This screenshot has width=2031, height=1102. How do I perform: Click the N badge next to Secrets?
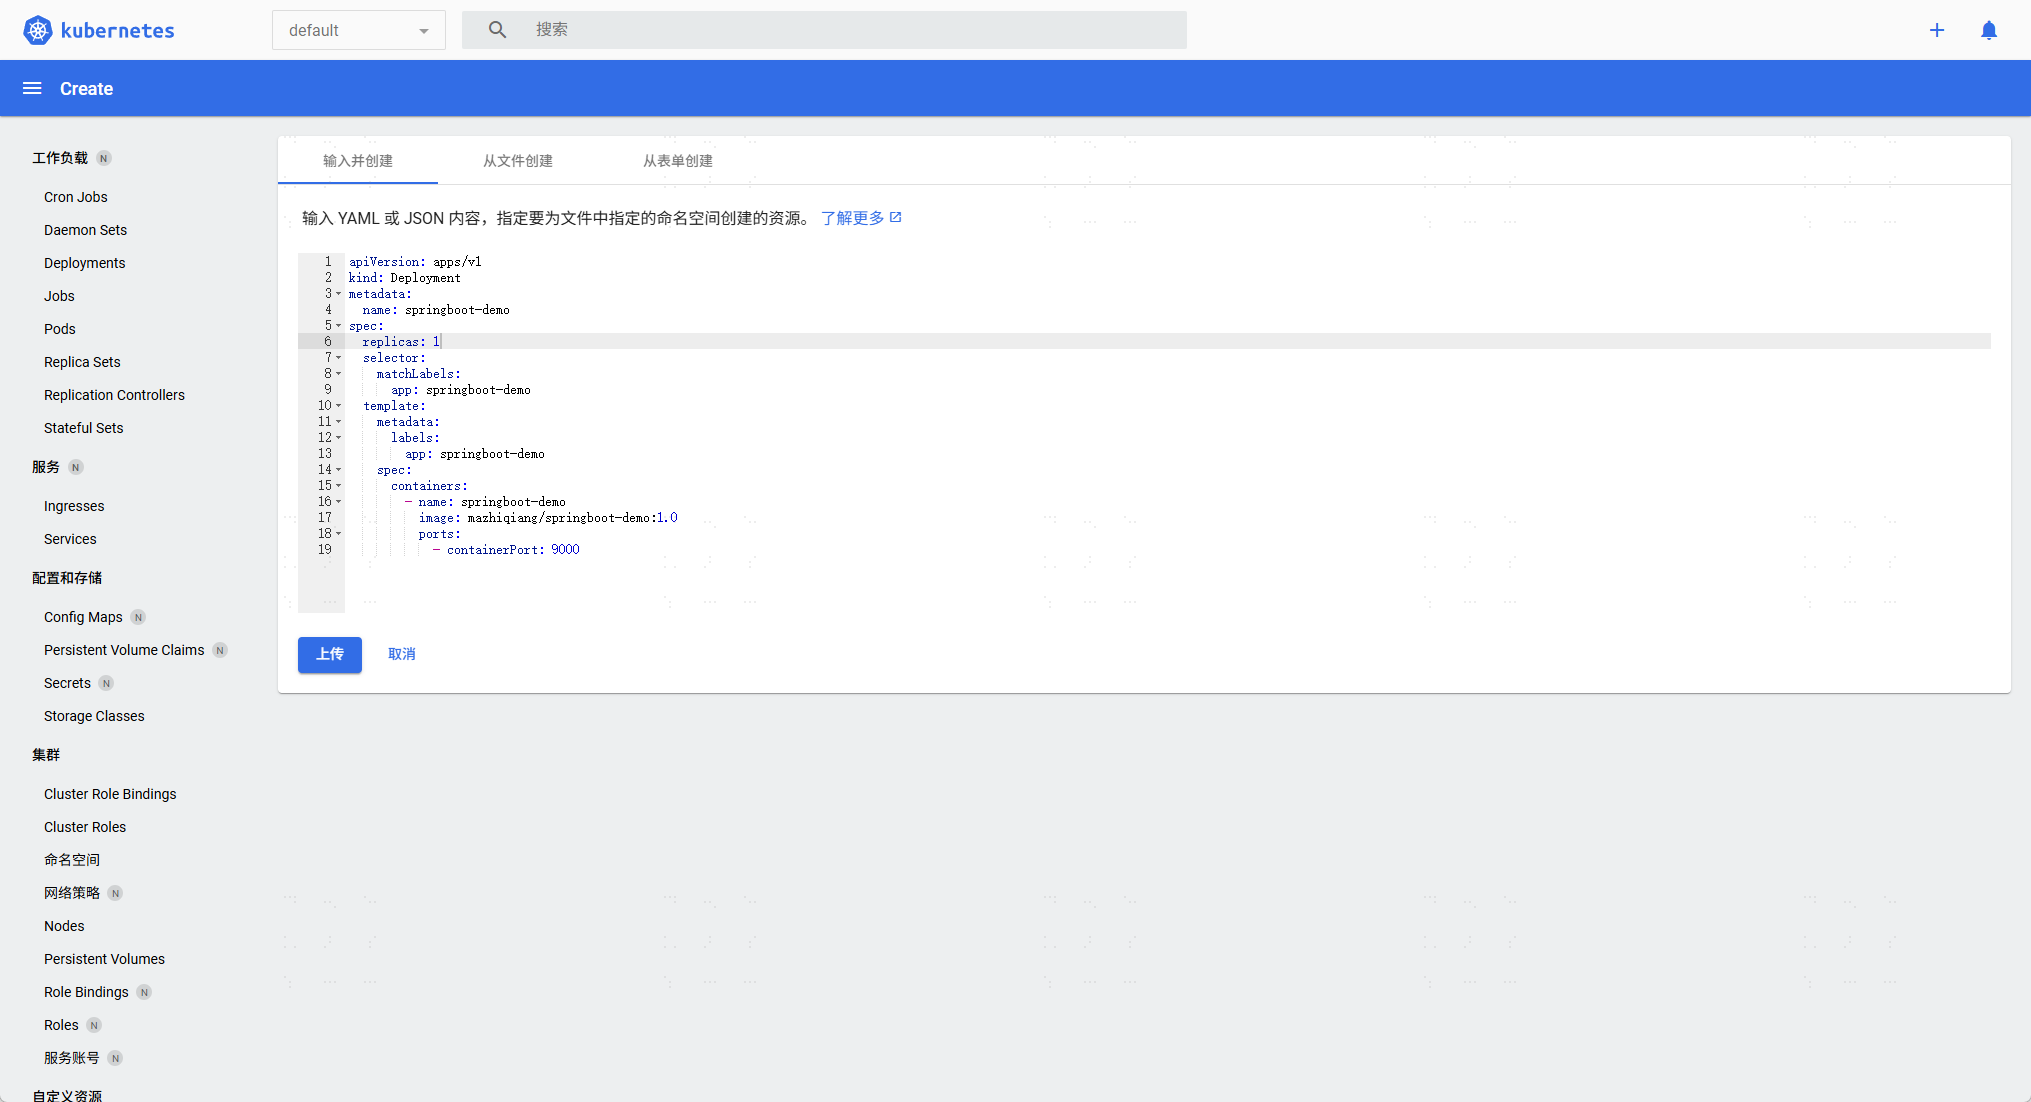pos(106,683)
